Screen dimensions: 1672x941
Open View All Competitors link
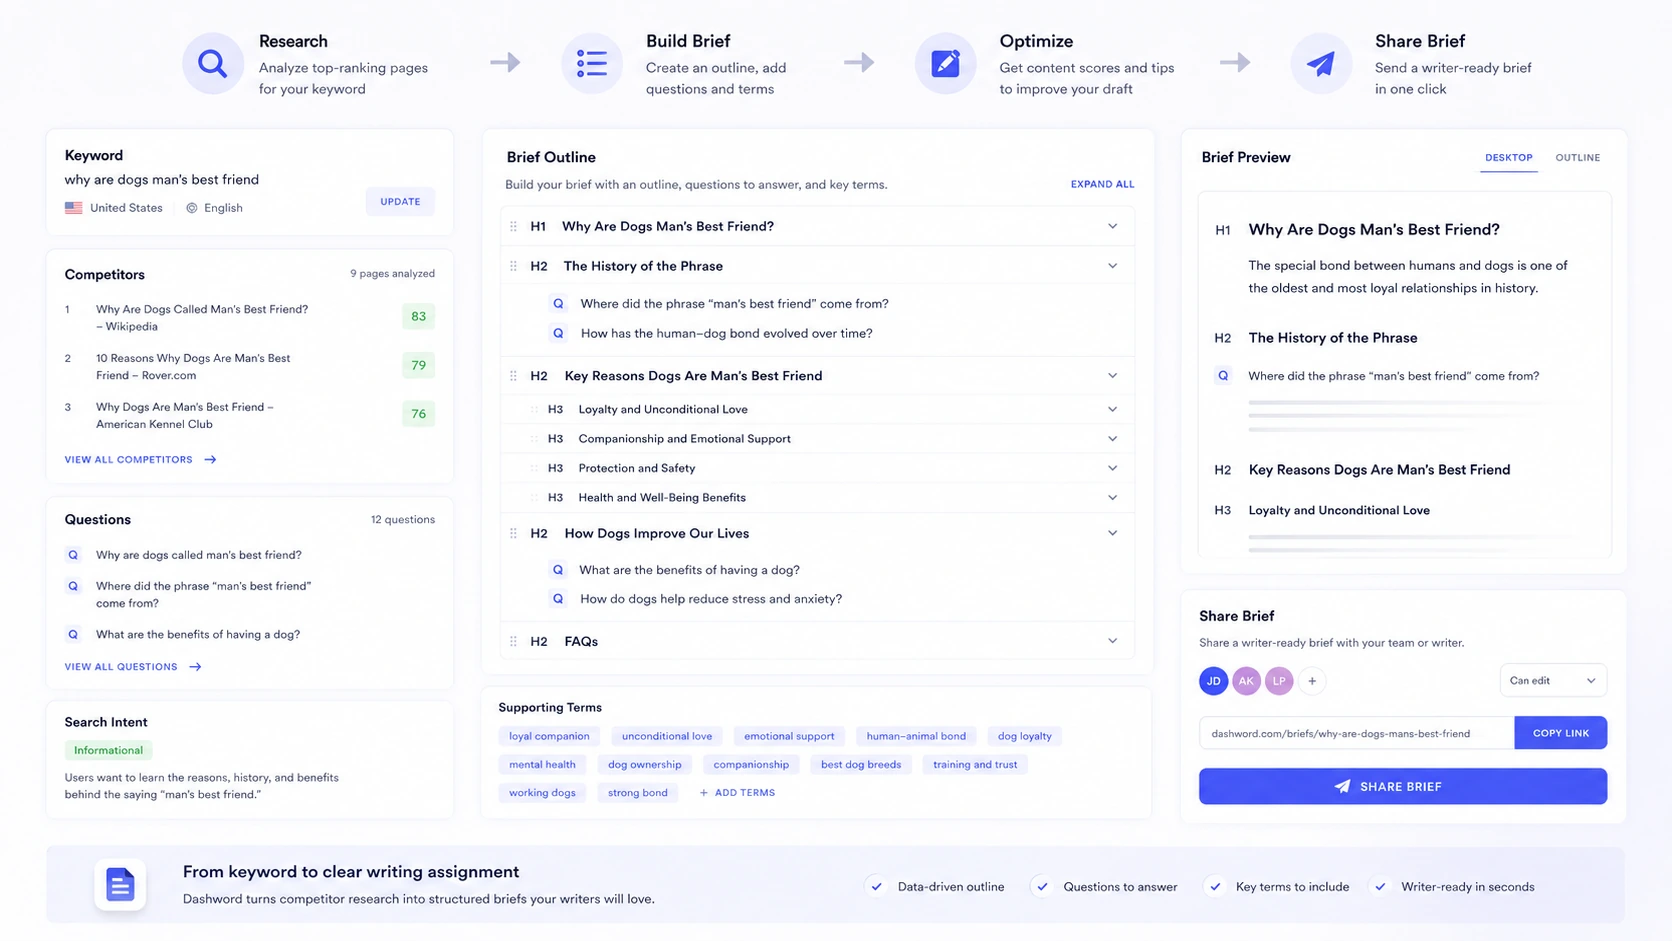point(140,460)
